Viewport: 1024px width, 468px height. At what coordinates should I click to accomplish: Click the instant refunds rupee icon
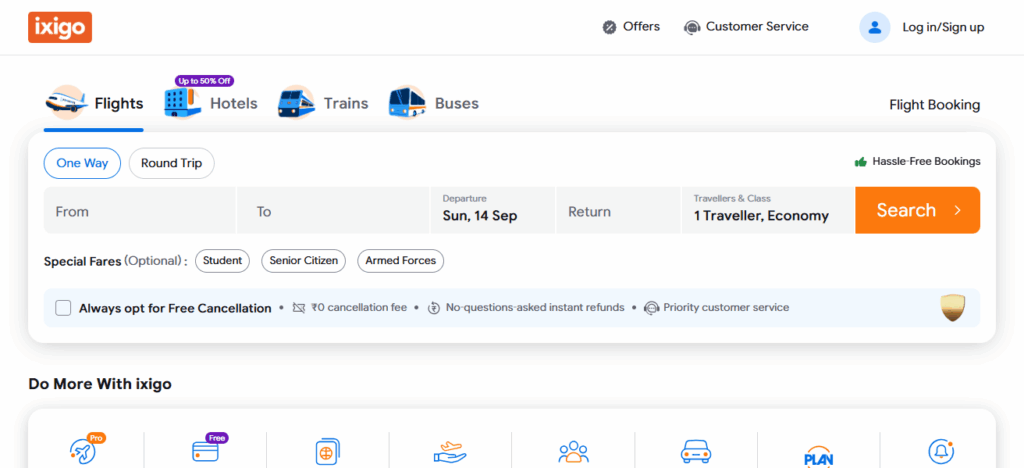click(x=434, y=307)
